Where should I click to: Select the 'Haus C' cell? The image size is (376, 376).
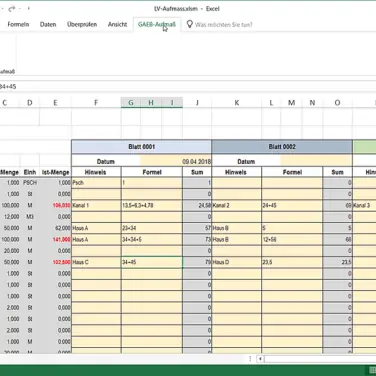click(96, 262)
